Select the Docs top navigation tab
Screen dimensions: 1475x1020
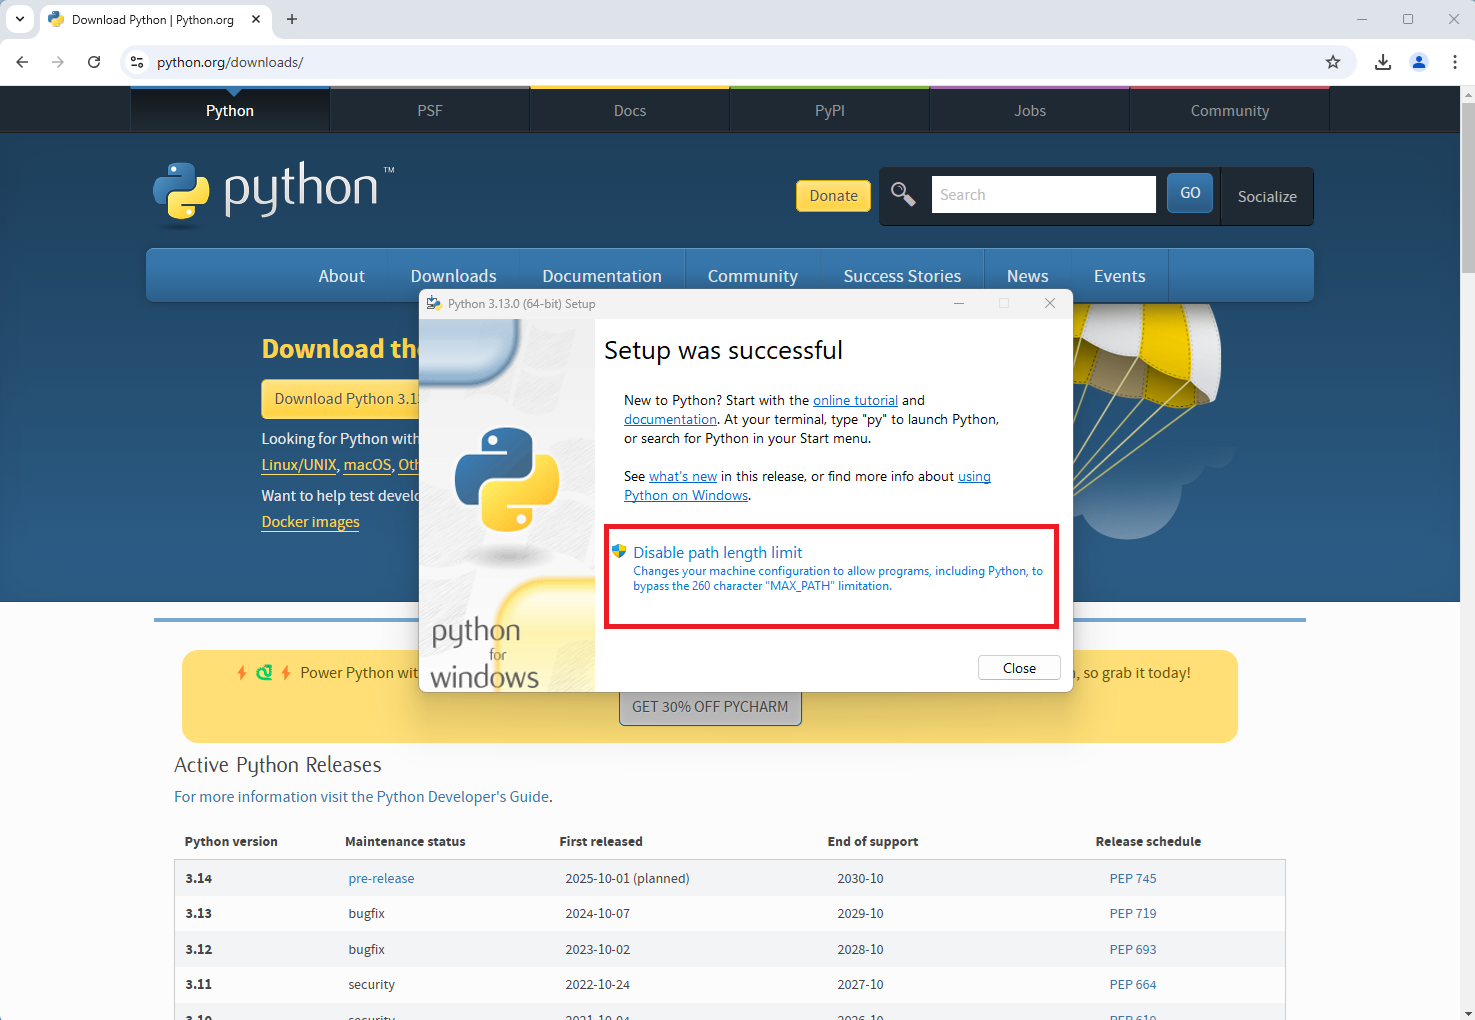pos(630,110)
